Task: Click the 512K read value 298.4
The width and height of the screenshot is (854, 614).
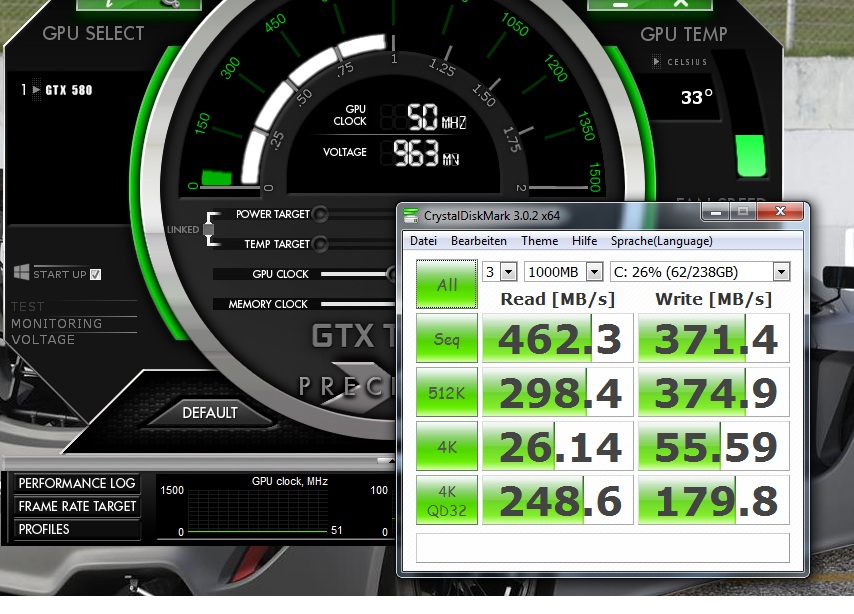Action: pos(558,392)
